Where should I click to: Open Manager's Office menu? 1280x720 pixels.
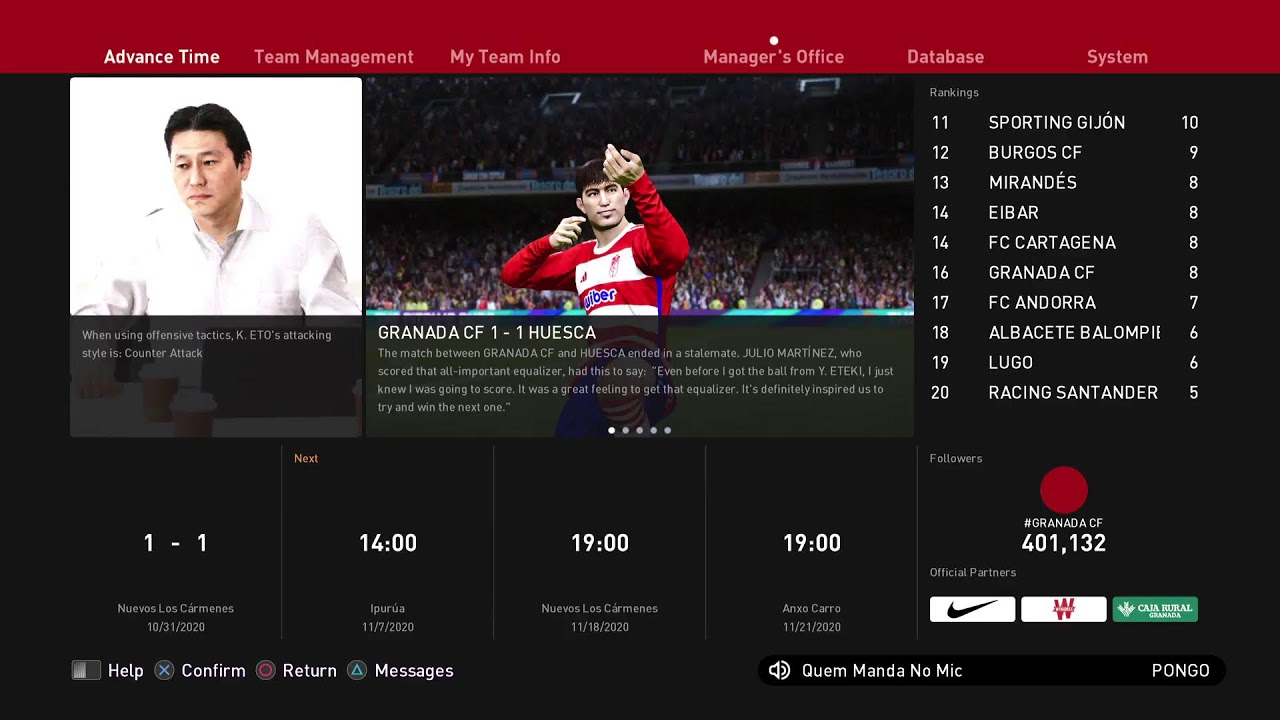tap(773, 57)
